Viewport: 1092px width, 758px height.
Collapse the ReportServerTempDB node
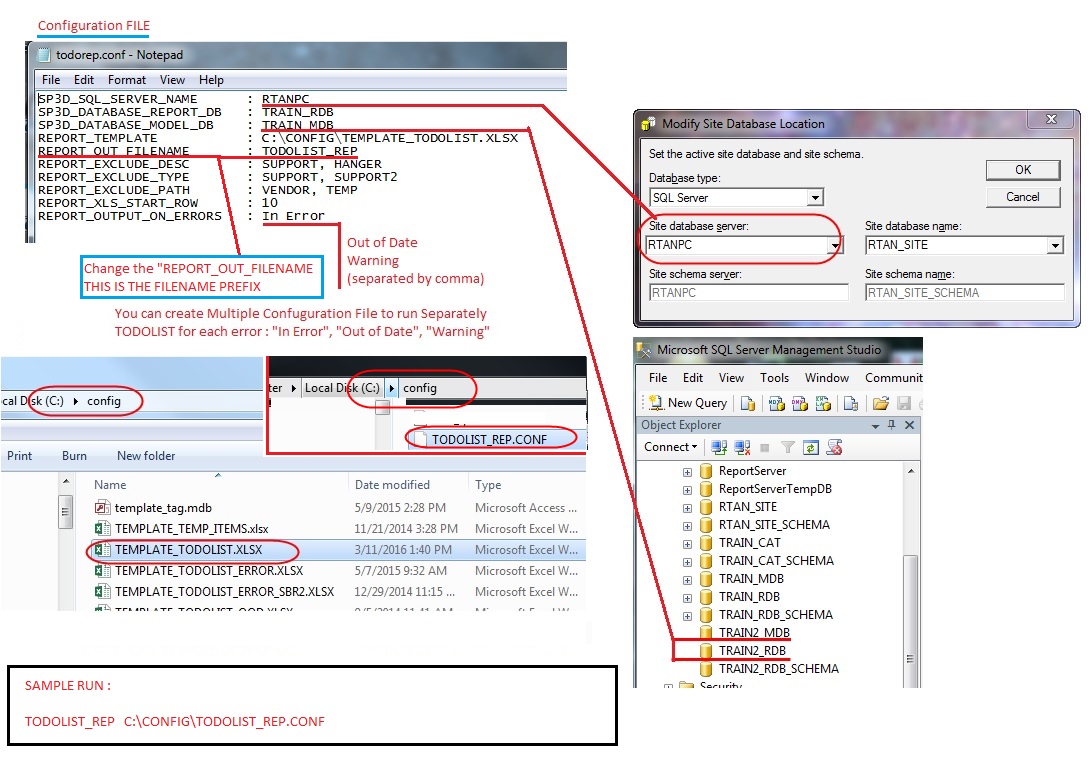(x=686, y=488)
